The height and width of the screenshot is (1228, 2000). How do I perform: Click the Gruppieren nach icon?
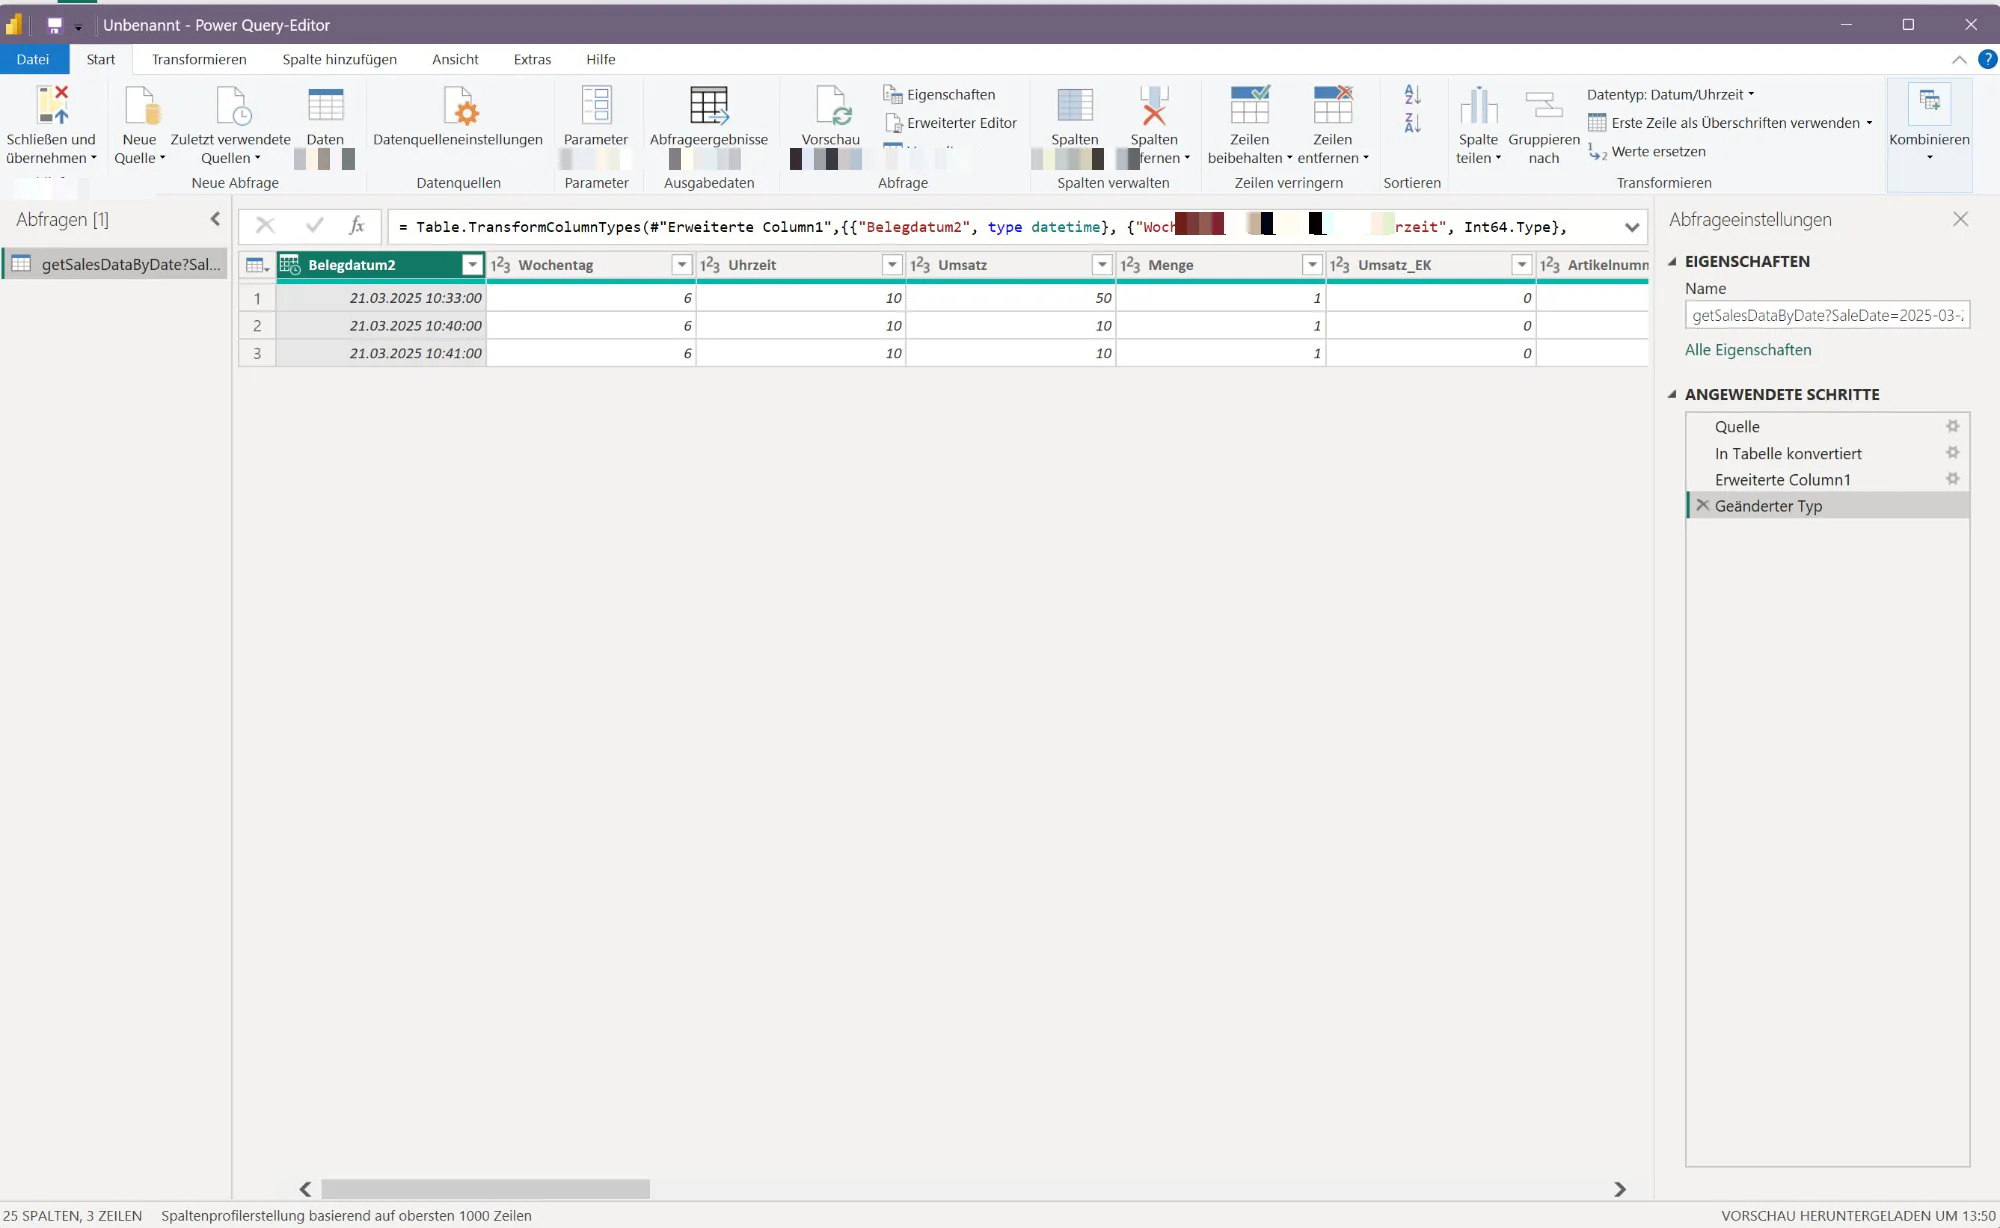click(1544, 105)
